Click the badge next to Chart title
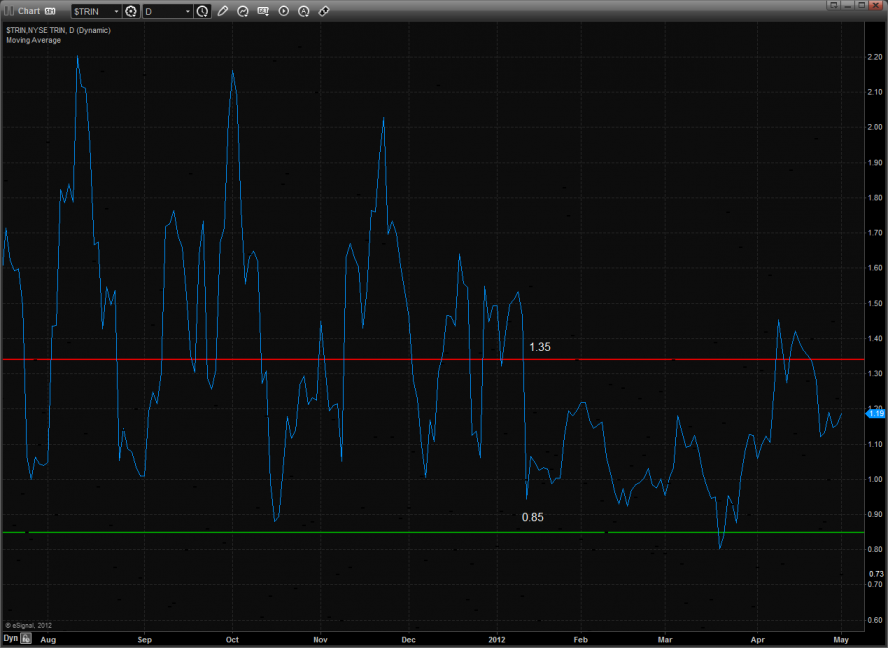 (x=50, y=11)
